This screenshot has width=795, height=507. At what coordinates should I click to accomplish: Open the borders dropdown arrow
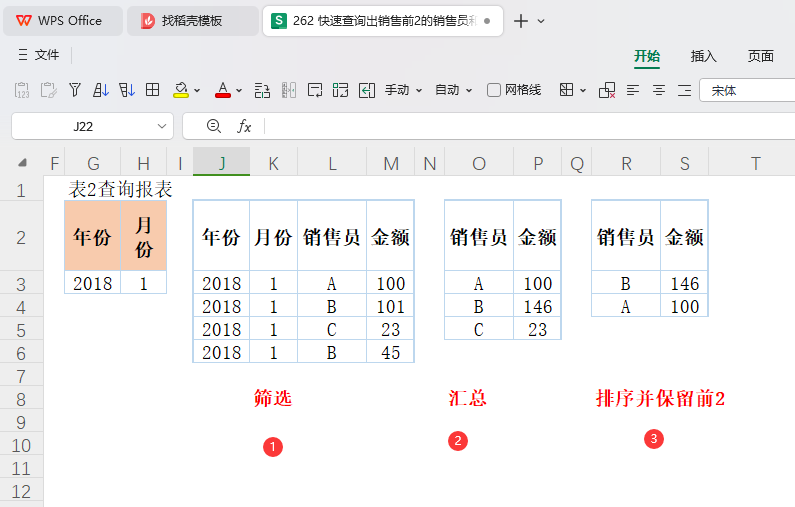pyautogui.click(x=583, y=91)
